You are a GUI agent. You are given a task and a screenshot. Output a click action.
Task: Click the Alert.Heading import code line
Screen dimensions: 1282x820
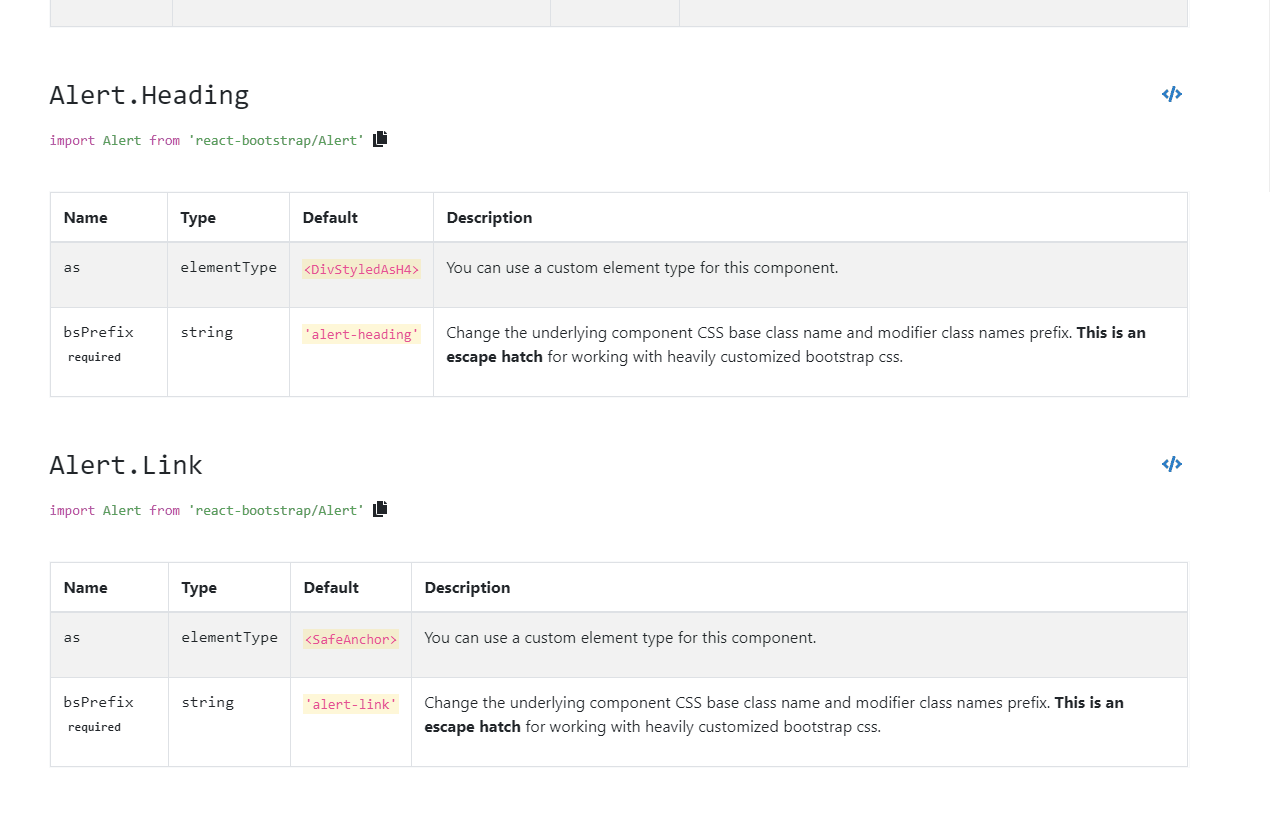[x=207, y=141]
